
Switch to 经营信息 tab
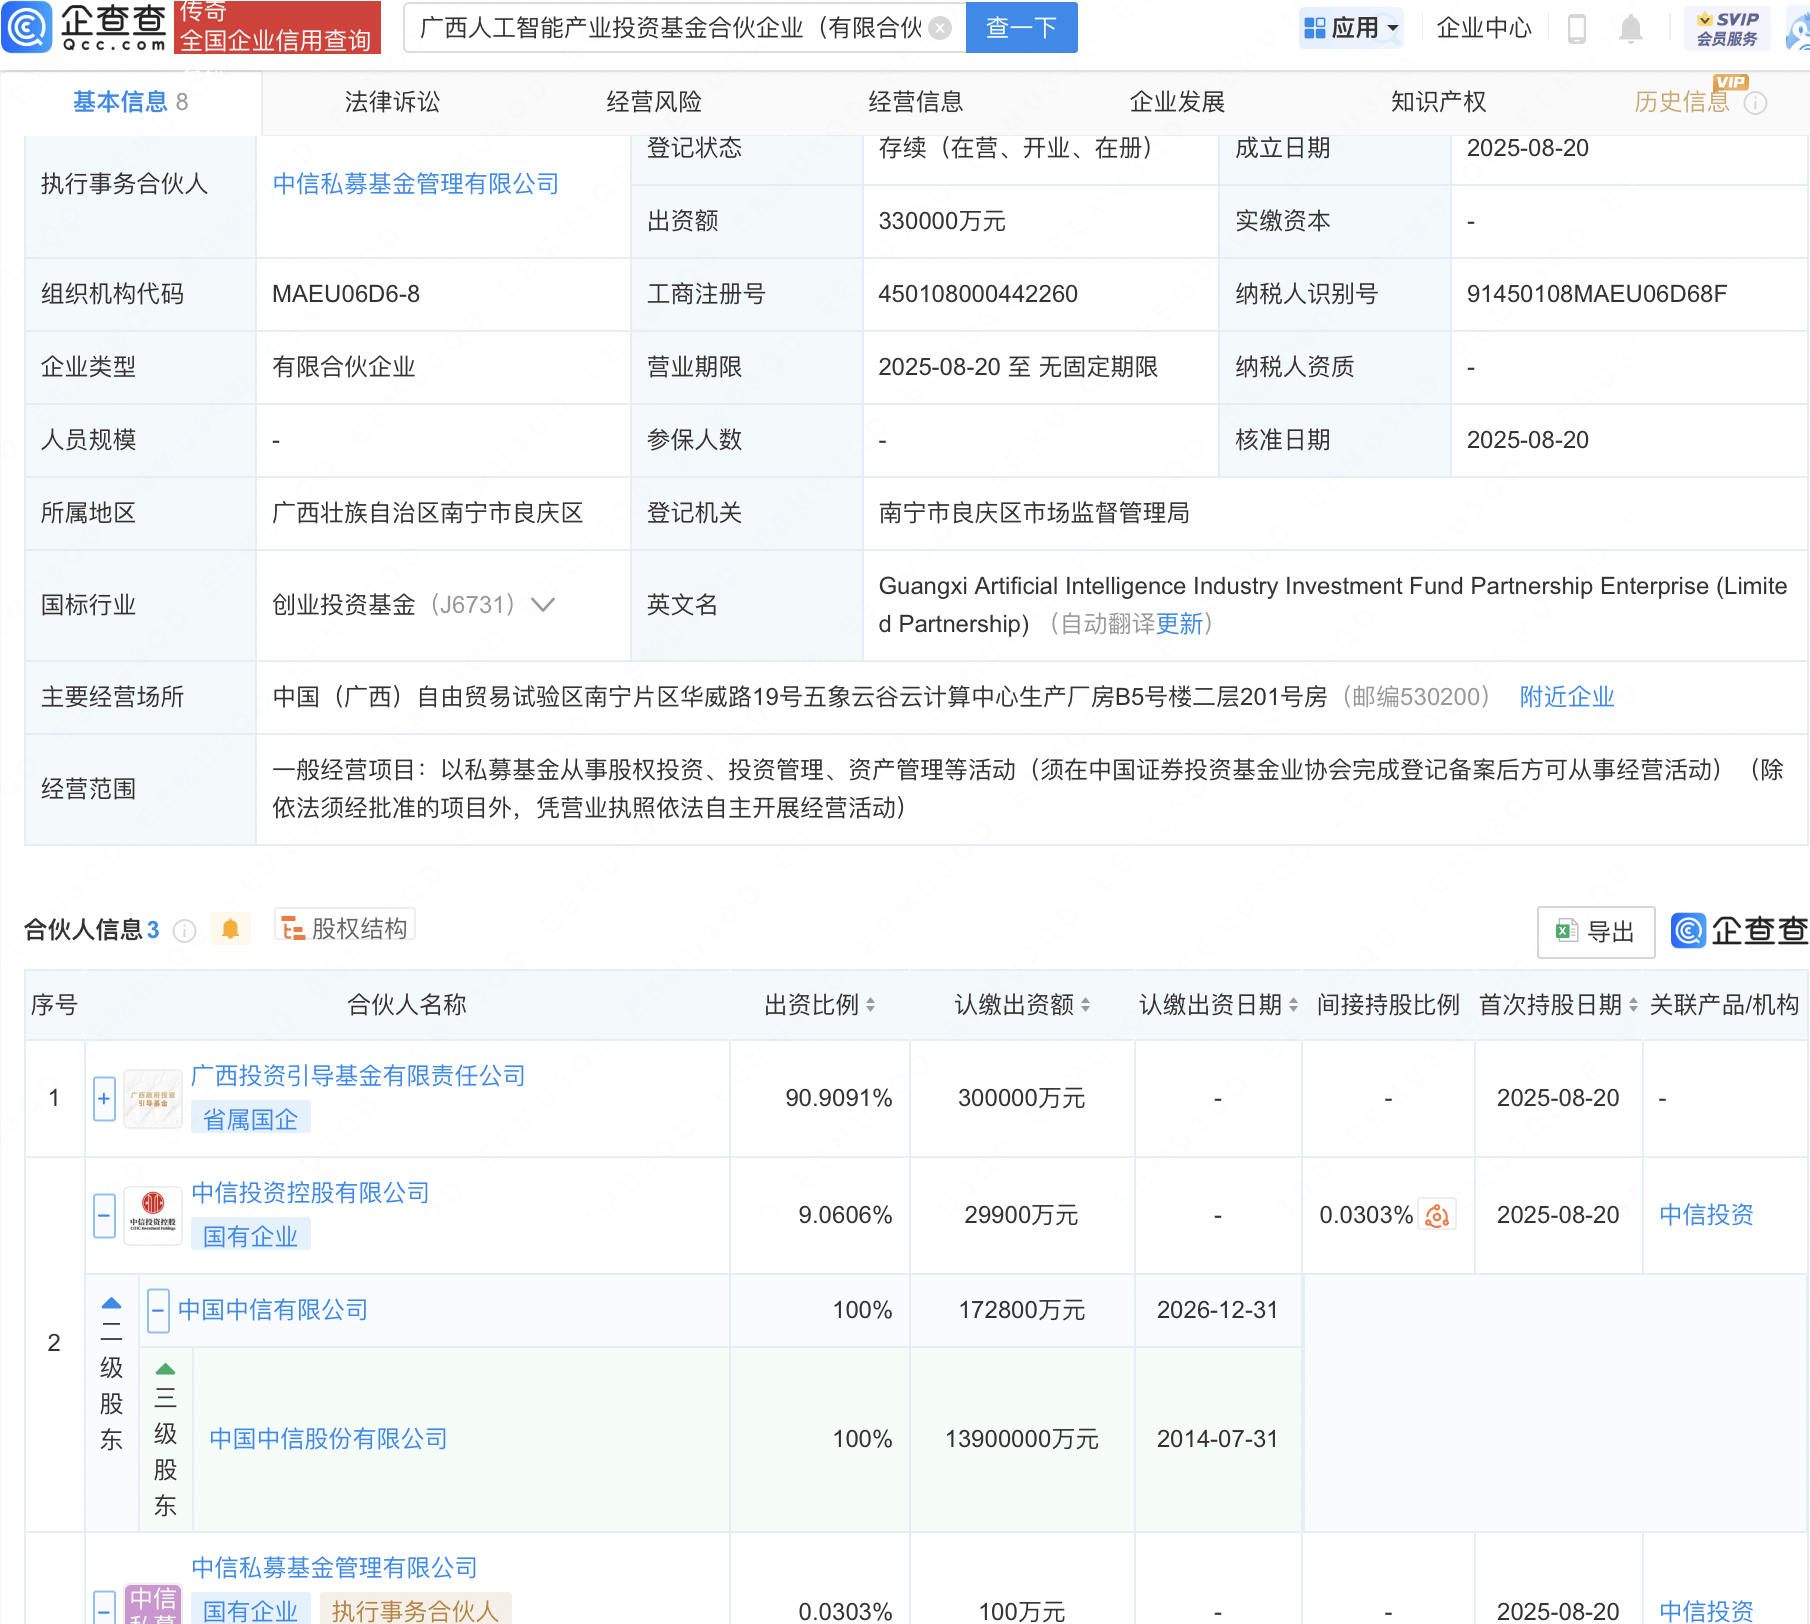916,102
